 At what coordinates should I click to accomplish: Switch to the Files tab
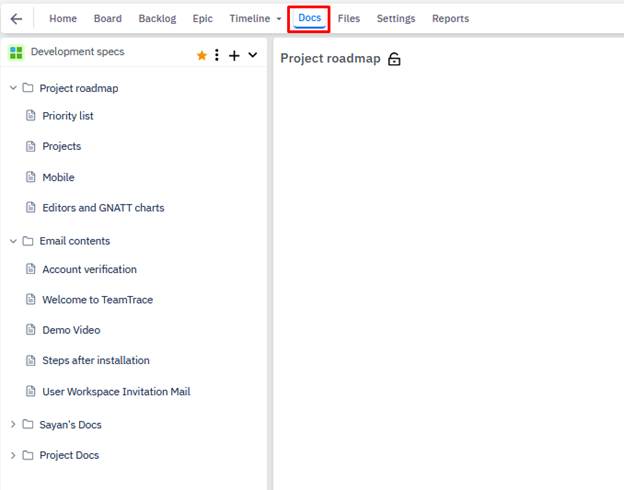(x=349, y=19)
